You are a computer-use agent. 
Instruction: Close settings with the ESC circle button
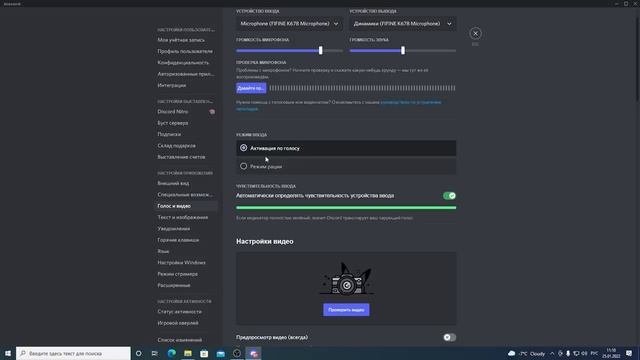475,33
